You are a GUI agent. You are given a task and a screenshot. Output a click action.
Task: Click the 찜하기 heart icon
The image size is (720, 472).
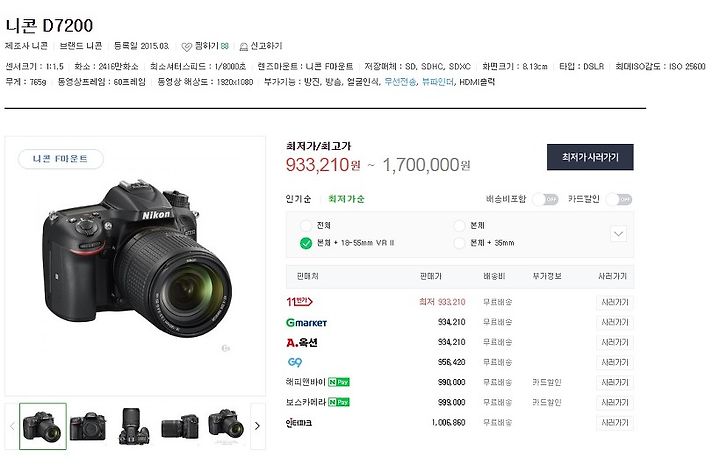pyautogui.click(x=186, y=47)
